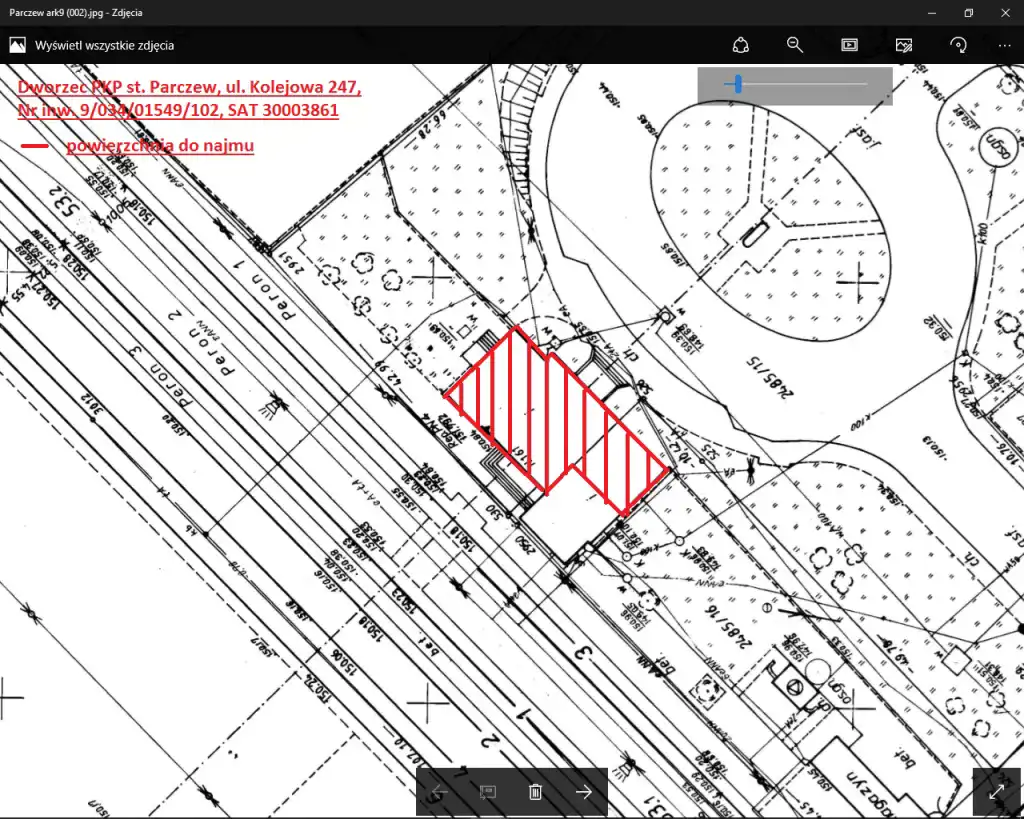Viewport: 1024px width, 819px height.
Task: Open the Zoom magnifier tool
Action: click(x=795, y=45)
